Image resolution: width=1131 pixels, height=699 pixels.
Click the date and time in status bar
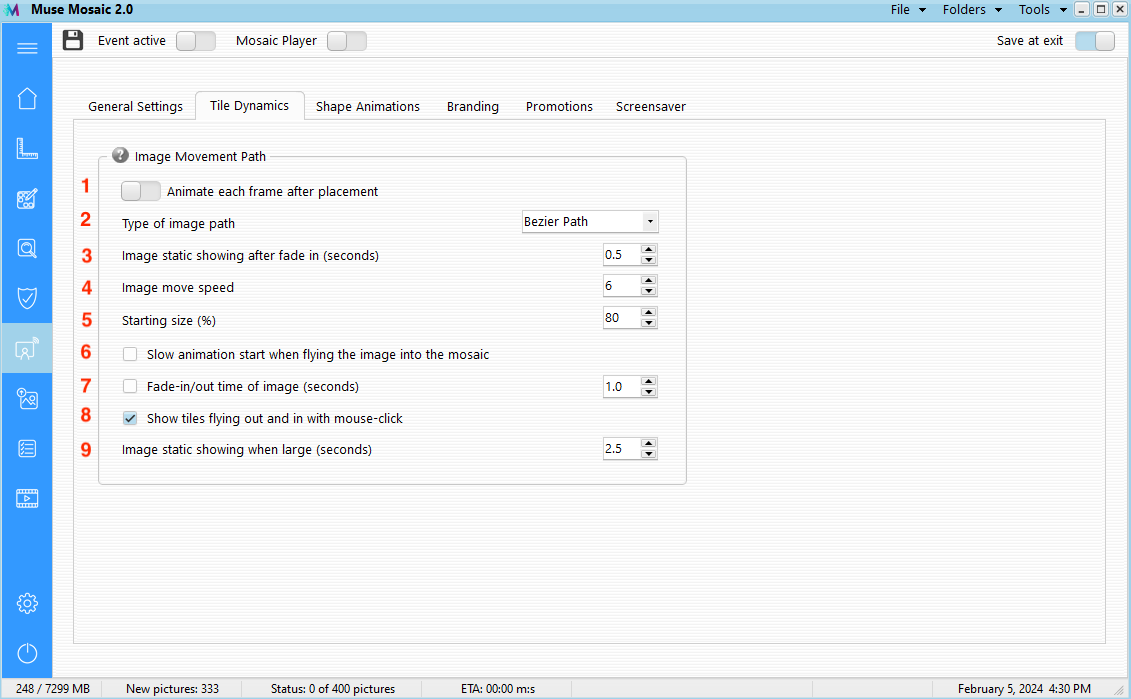pyautogui.click(x=1024, y=689)
